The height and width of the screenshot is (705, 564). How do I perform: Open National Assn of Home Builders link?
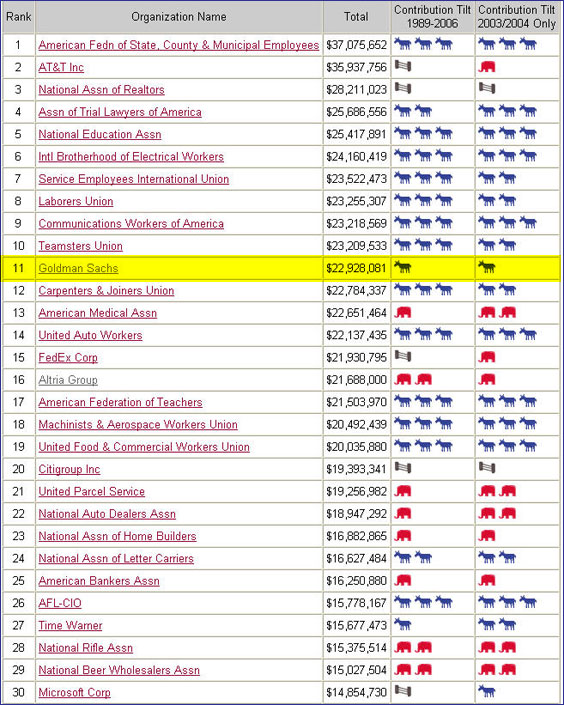pyautogui.click(x=117, y=536)
